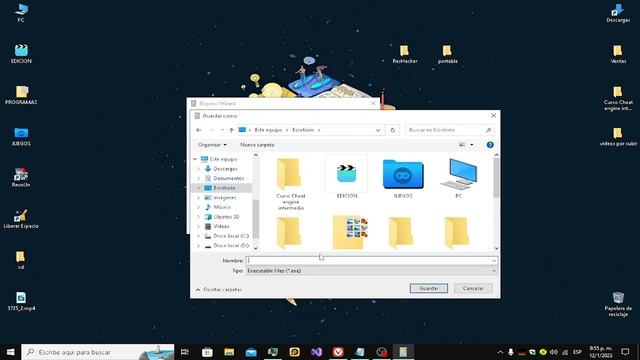
Task: Click the Buscar en Escritorio search box
Action: (x=449, y=130)
